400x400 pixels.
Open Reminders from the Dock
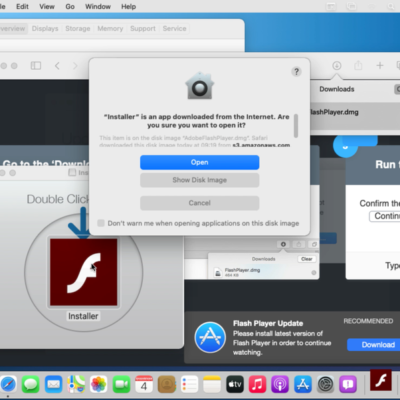[x=189, y=385]
